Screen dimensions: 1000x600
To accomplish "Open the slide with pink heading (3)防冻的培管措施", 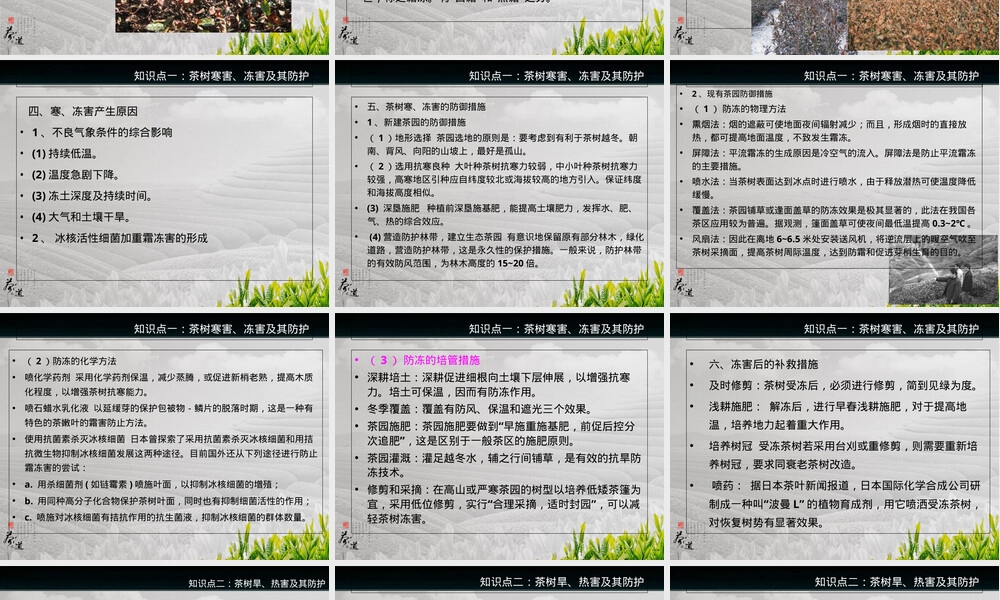I will pos(499,437).
